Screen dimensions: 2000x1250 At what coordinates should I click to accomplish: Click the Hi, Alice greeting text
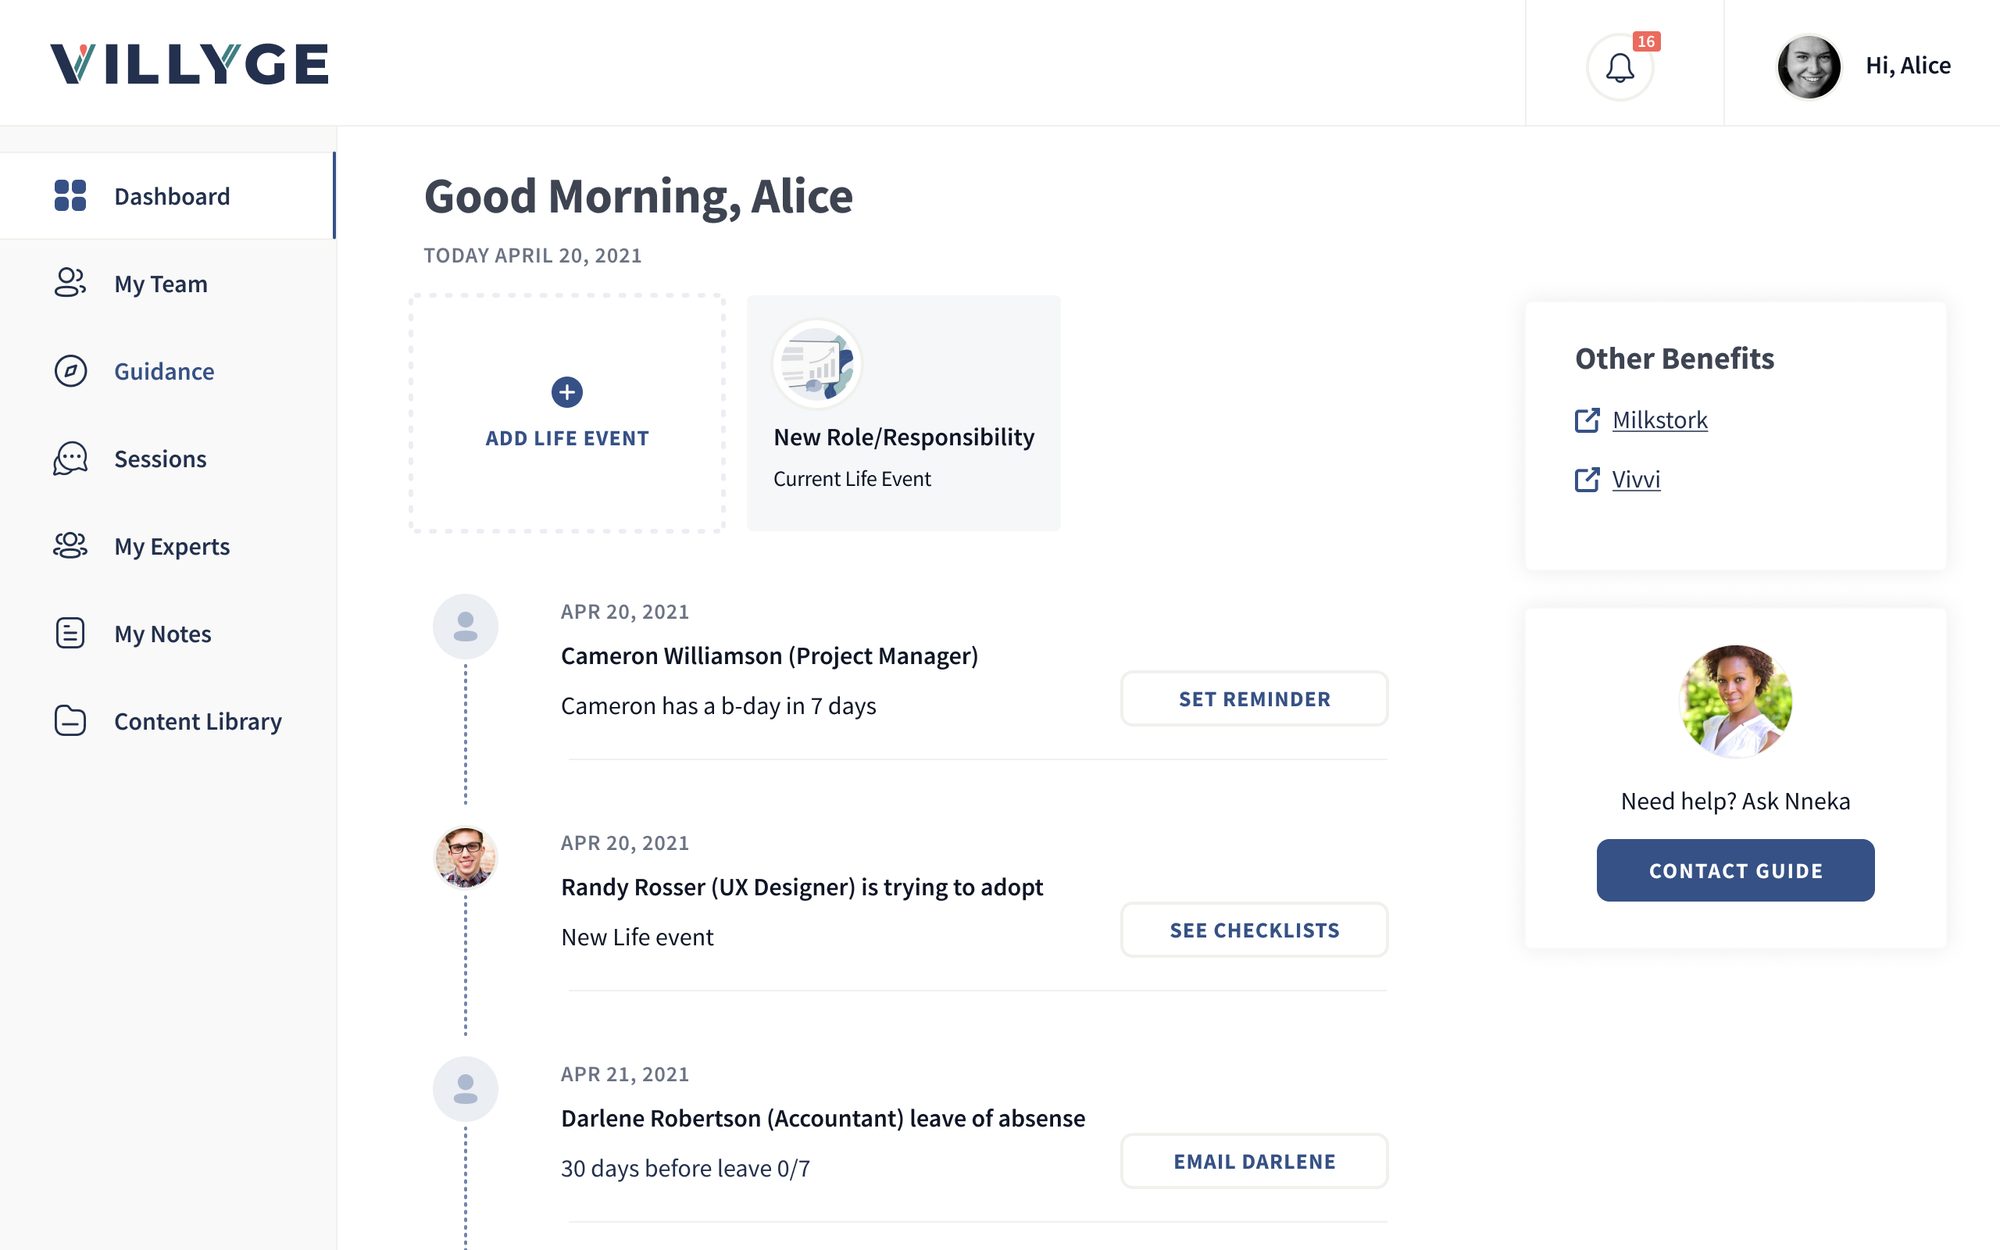point(1908,66)
